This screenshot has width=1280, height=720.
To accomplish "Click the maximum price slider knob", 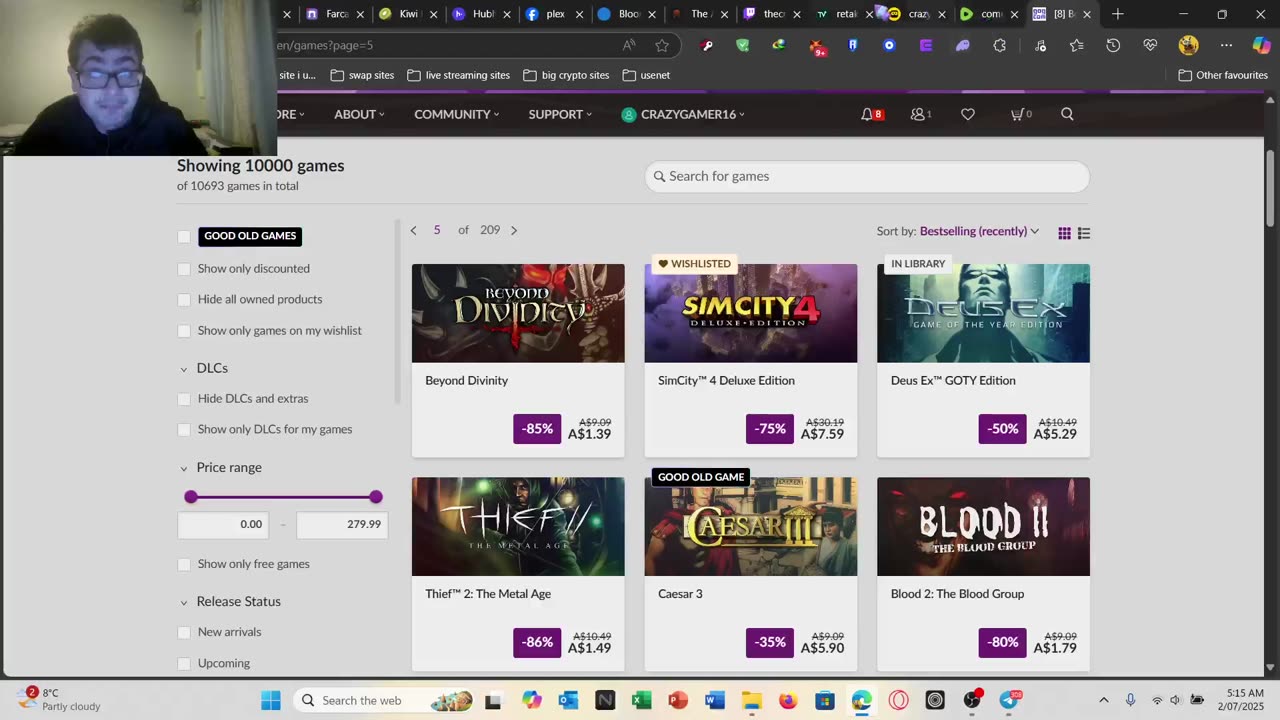I will [375, 497].
